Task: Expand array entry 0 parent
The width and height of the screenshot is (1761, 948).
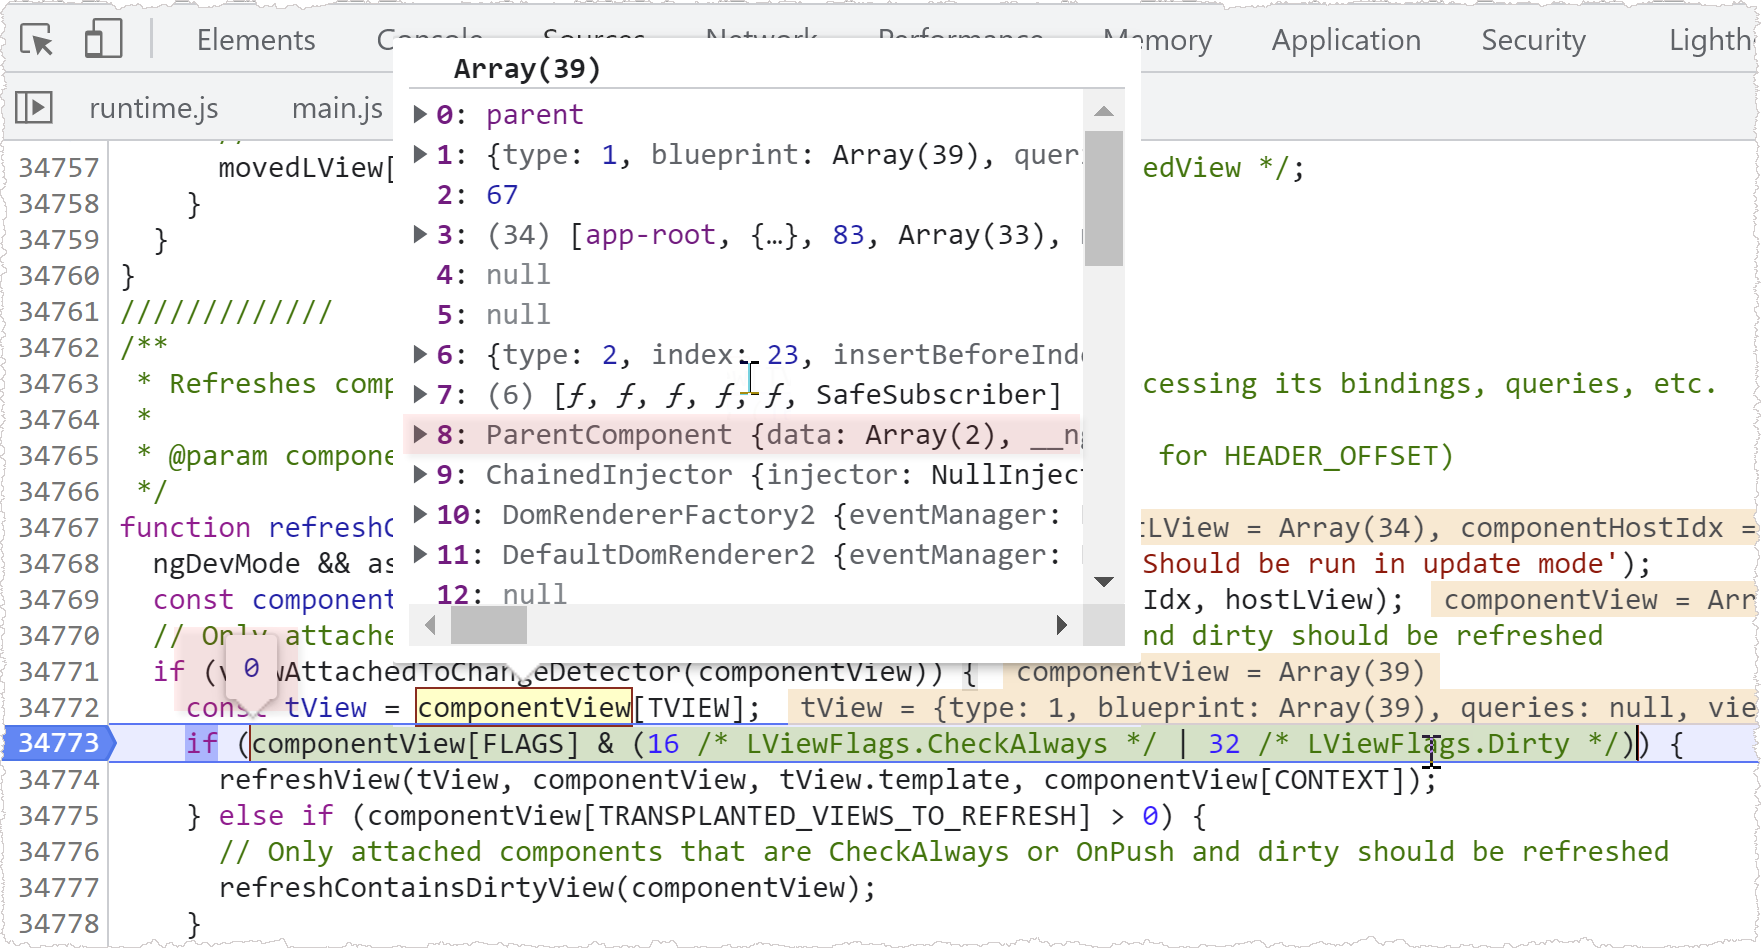Action: coord(421,114)
